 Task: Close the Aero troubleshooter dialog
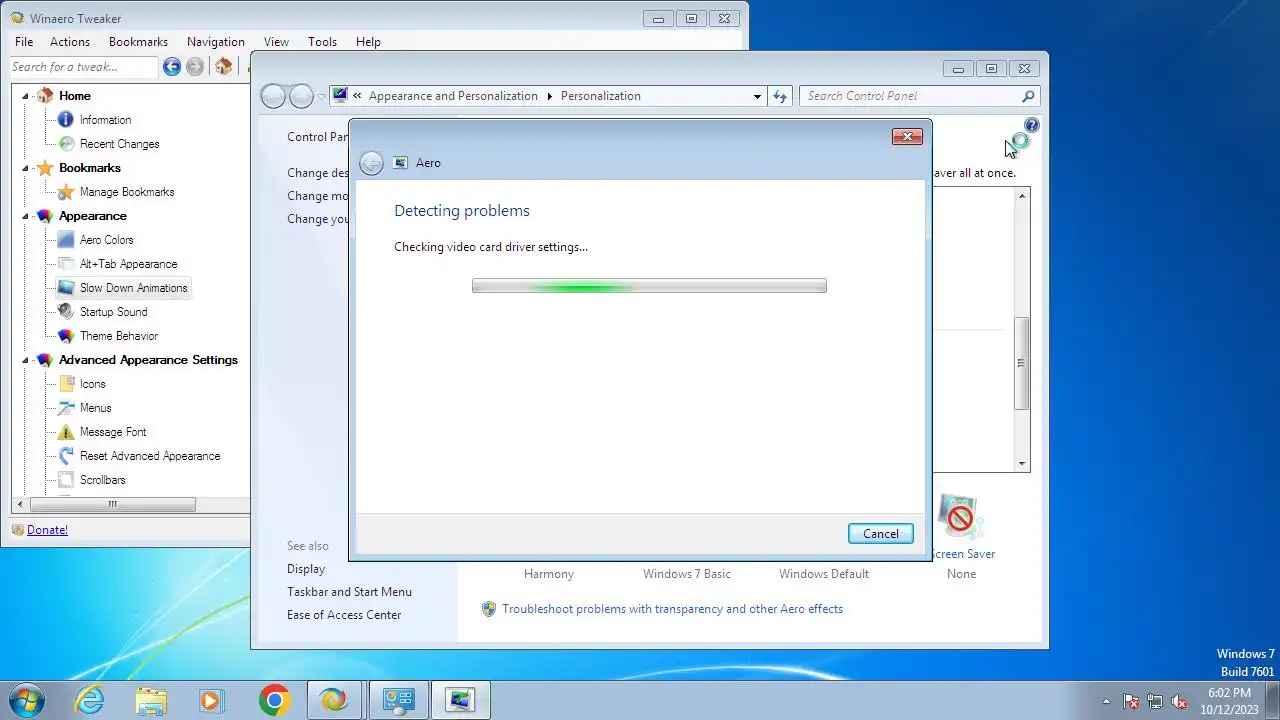click(907, 137)
